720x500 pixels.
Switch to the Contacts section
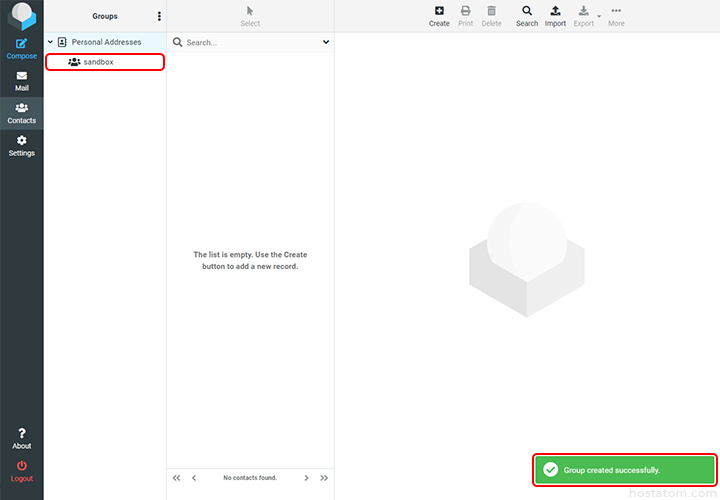21,113
